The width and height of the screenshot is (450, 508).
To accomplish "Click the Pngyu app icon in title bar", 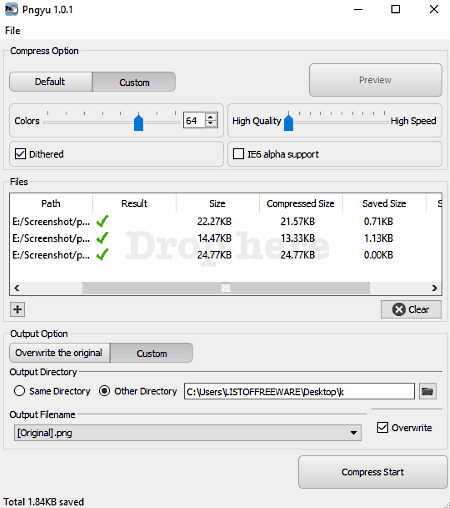I will coord(11,9).
